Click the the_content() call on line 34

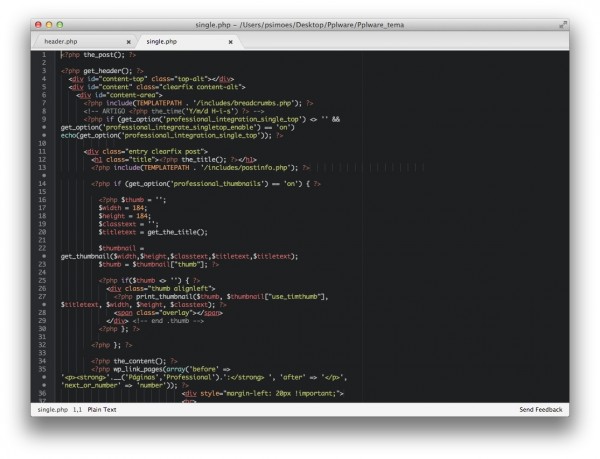point(140,361)
